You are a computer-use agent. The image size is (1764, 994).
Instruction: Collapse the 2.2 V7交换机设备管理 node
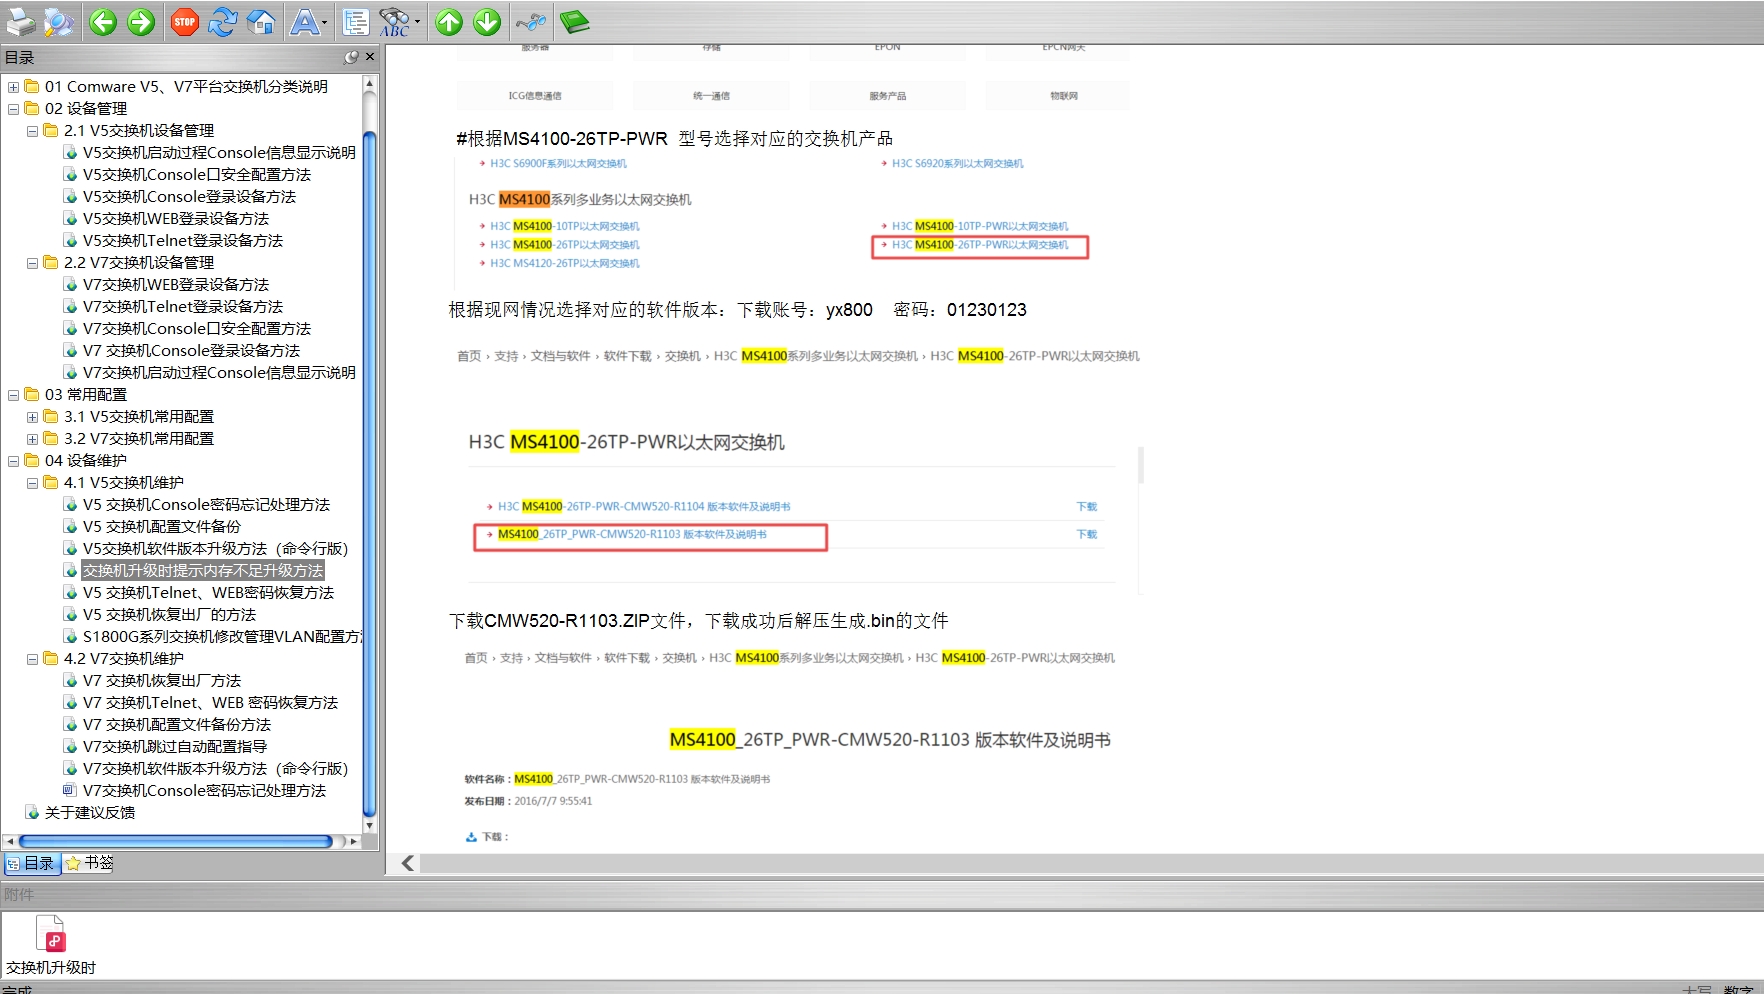[32, 263]
